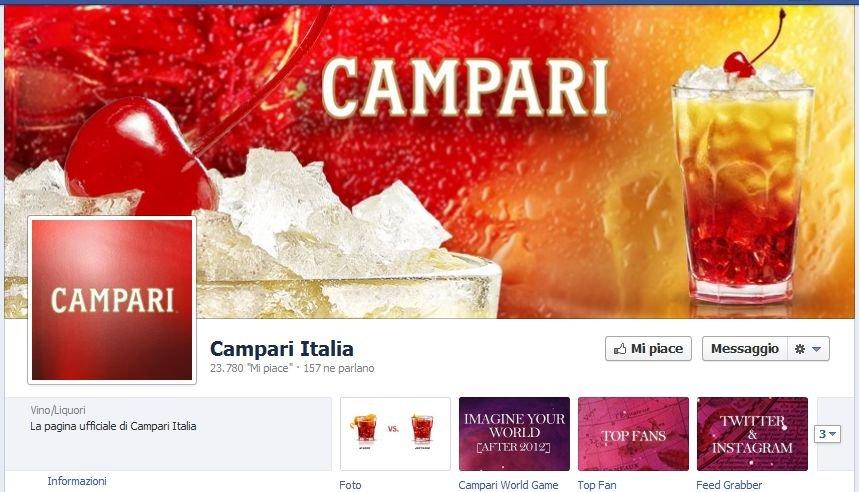Image resolution: width=859 pixels, height=492 pixels.
Task: Open the Foto thumbnail with two cocktails
Action: 395,434
